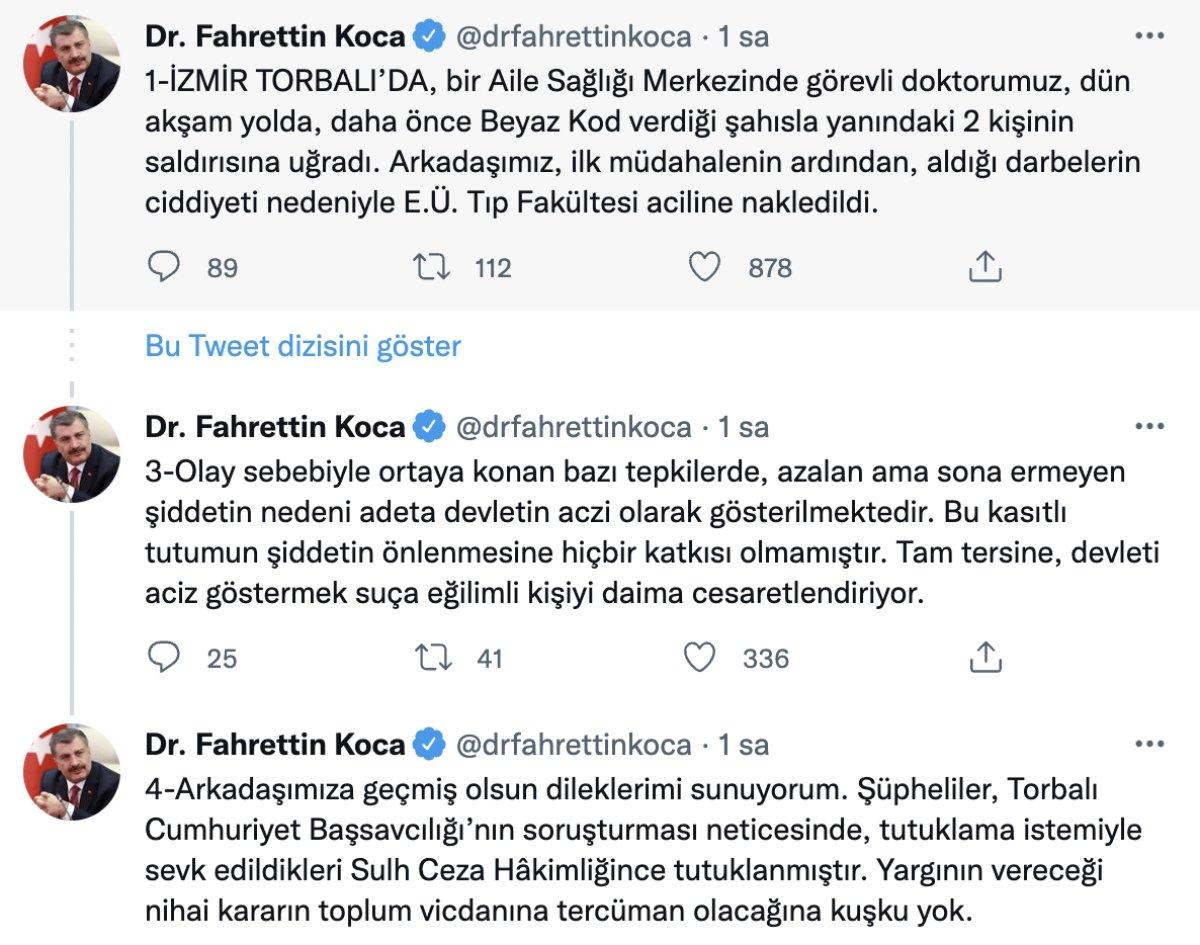Click the reply icon on the first tweet
The height and width of the screenshot is (945, 1200).
[x=163, y=267]
